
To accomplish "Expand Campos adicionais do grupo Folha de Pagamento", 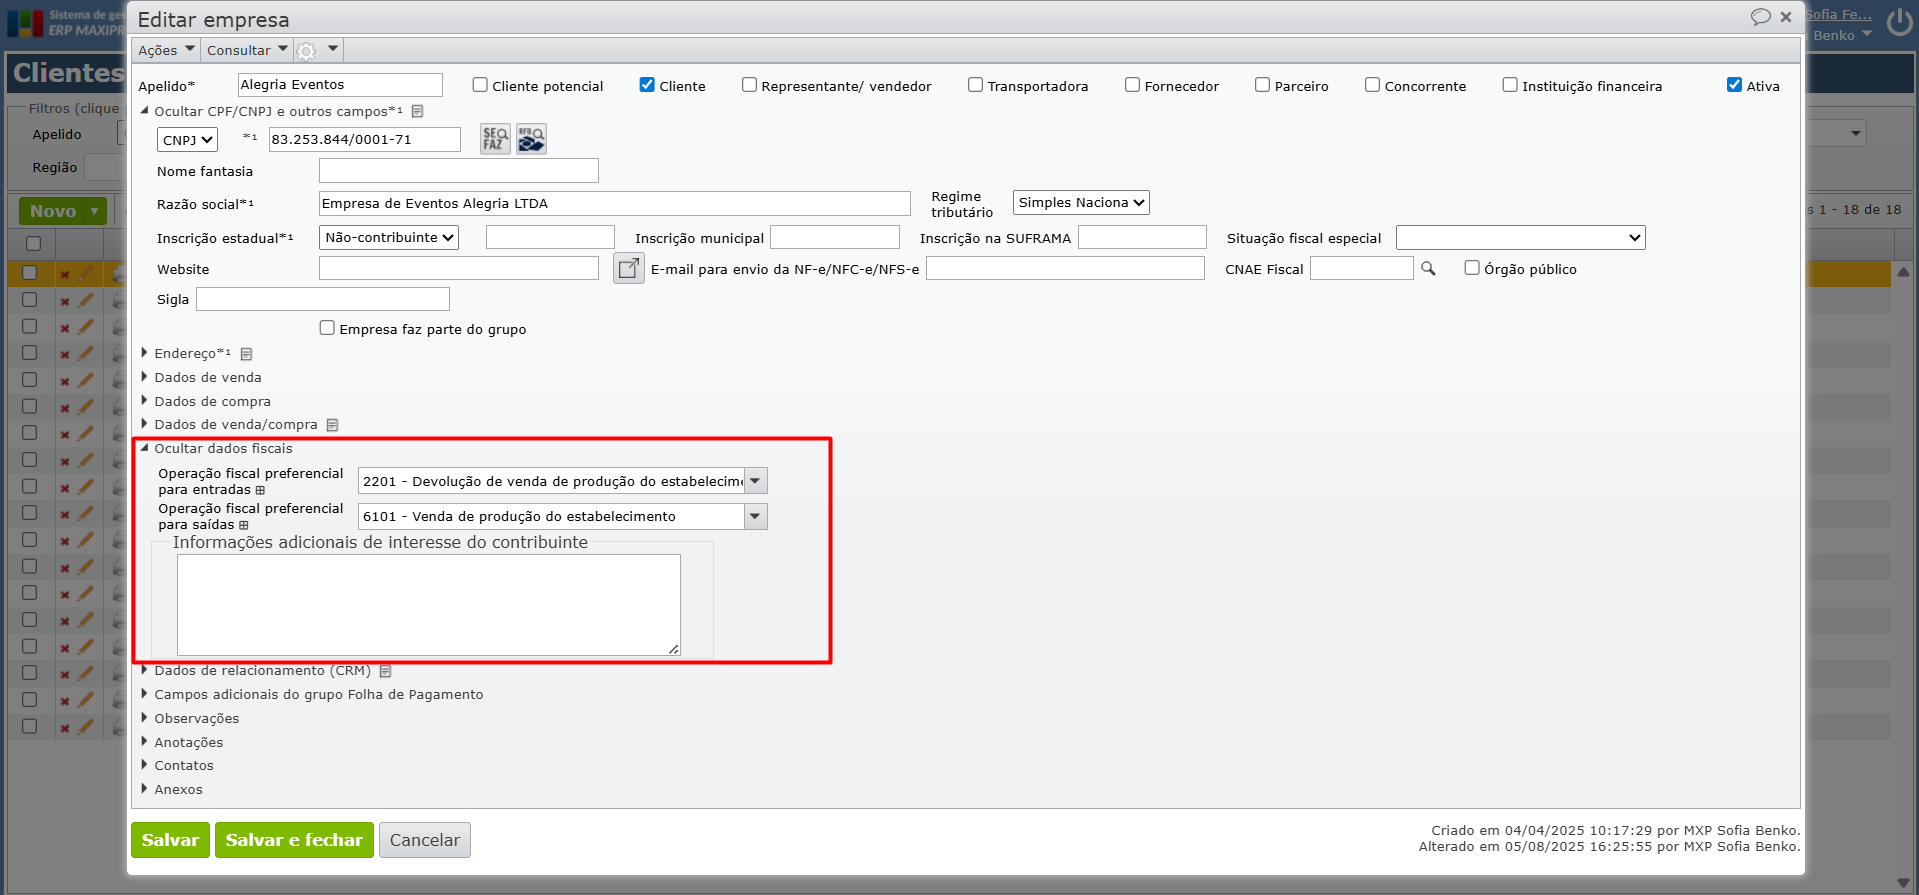I will point(312,695).
